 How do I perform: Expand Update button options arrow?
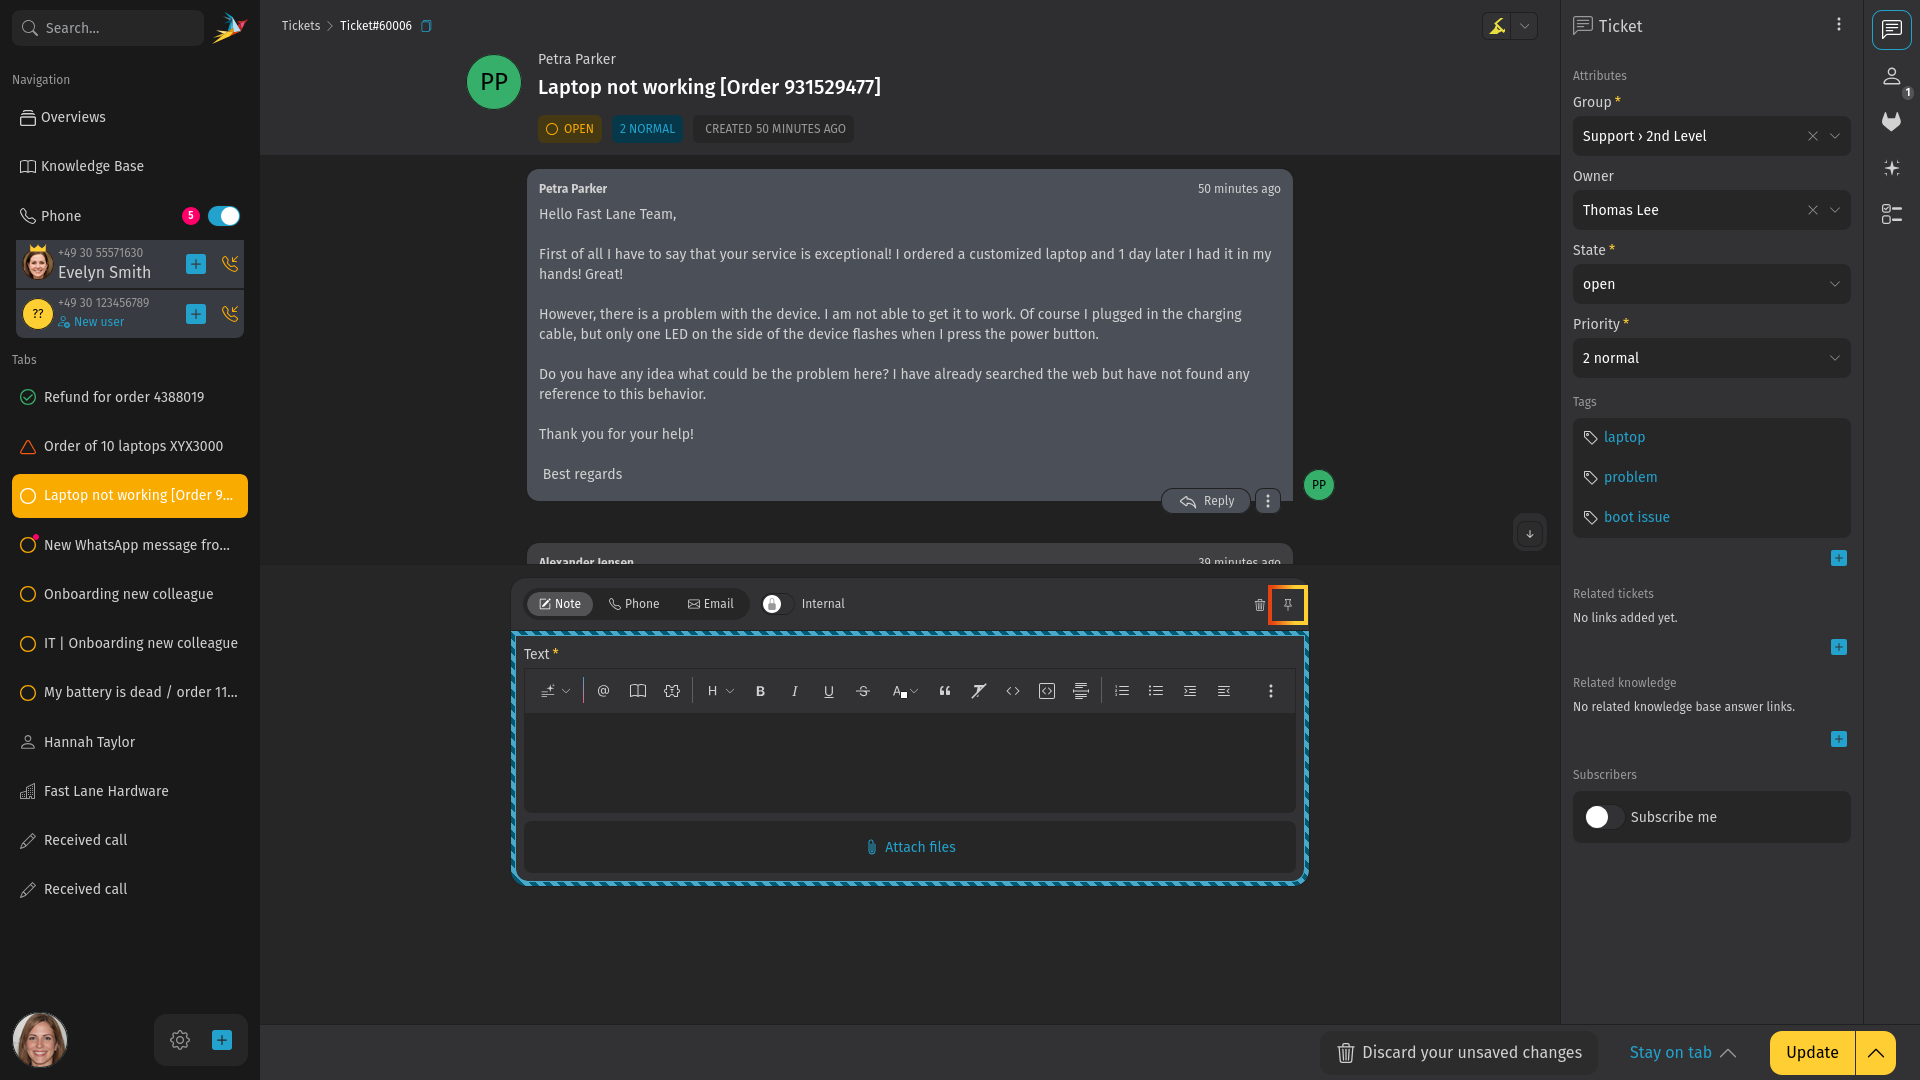click(1876, 1053)
